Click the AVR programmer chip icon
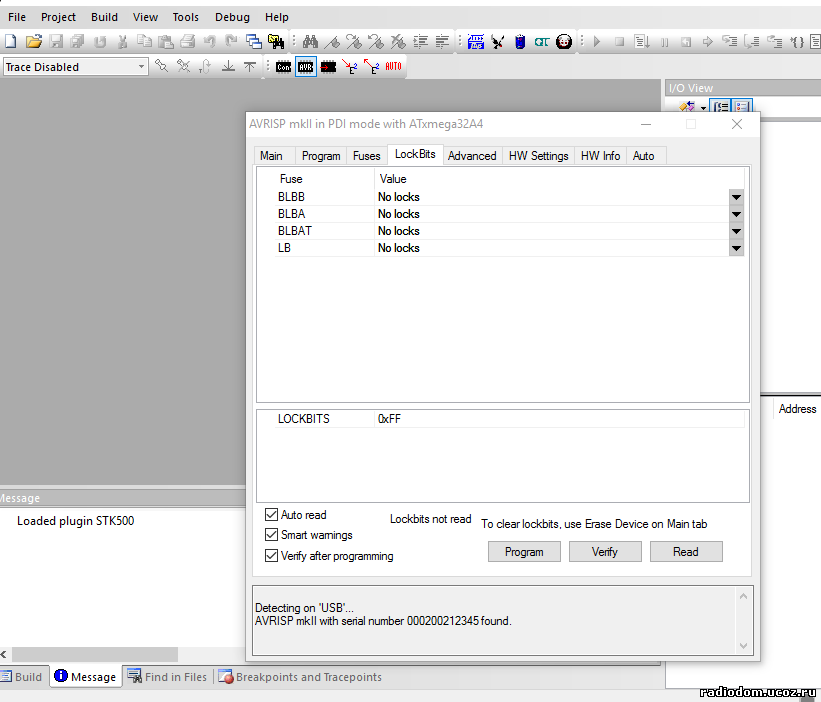Image resolution: width=821 pixels, height=702 pixels. pos(306,66)
